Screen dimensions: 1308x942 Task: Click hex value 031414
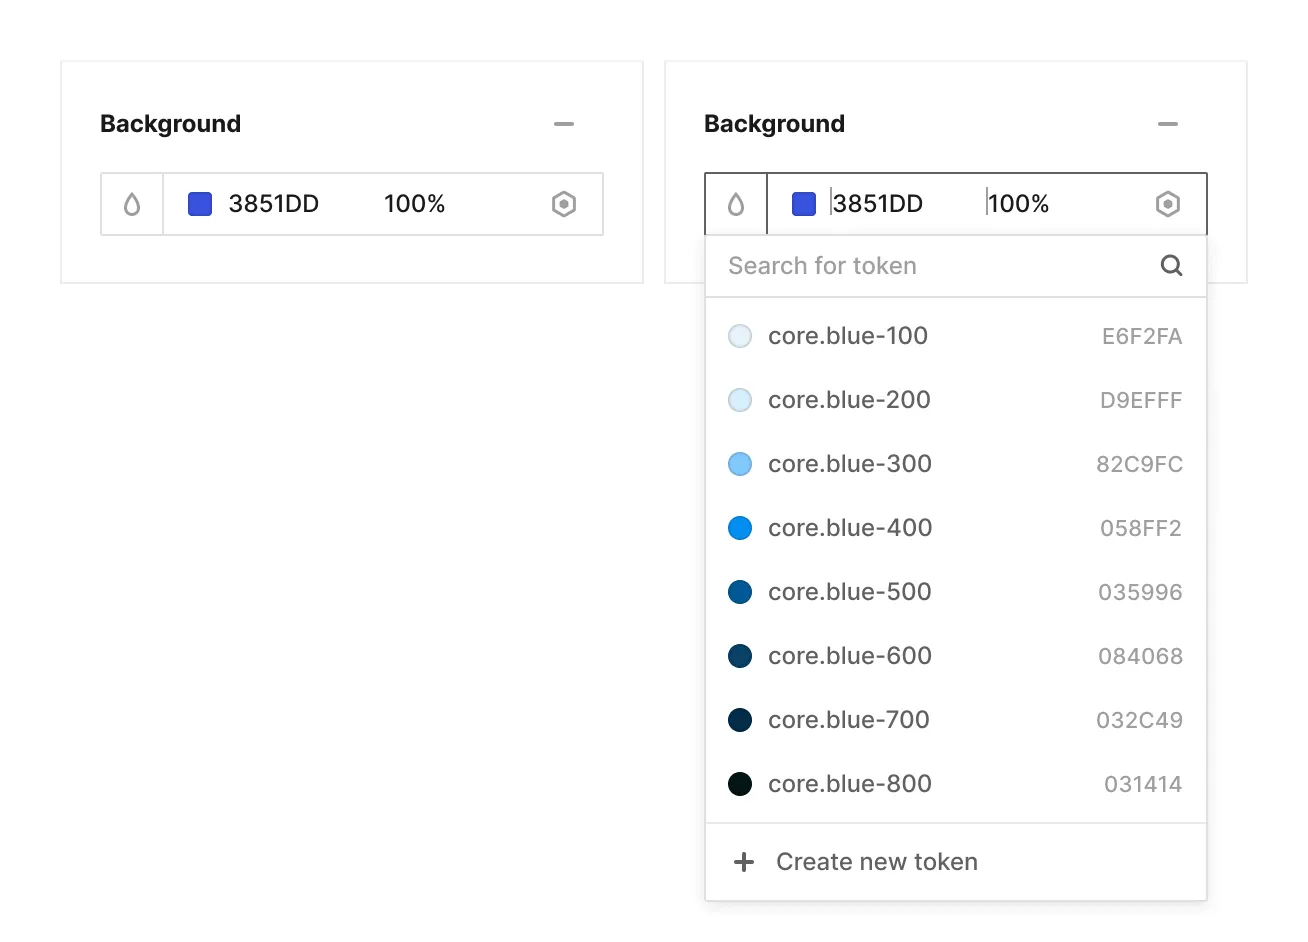click(x=1143, y=785)
